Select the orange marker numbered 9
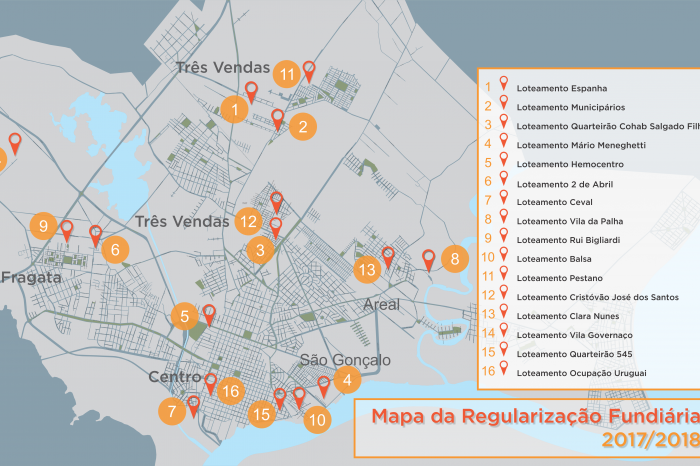The width and height of the screenshot is (700, 466). pyautogui.click(x=43, y=226)
